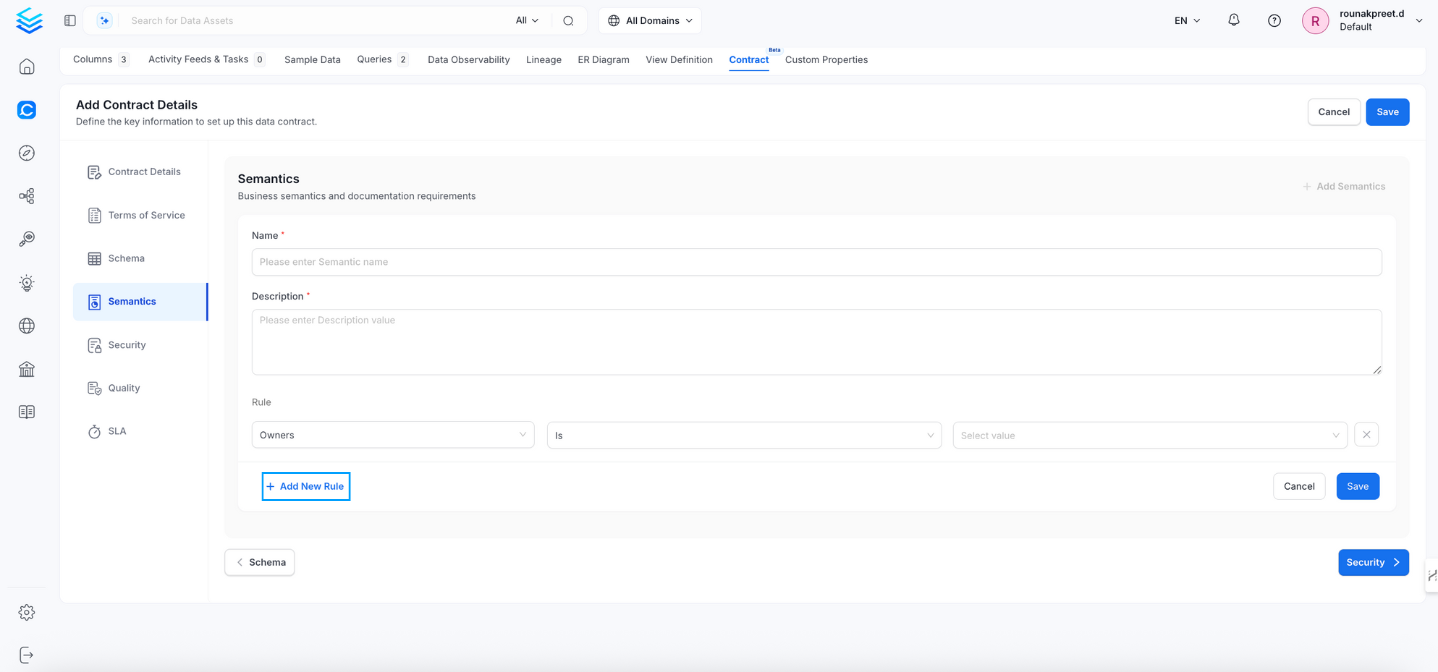Screen dimensions: 1438x672
Task: Open the Glossary book icon in sidebar
Action: click(26, 411)
